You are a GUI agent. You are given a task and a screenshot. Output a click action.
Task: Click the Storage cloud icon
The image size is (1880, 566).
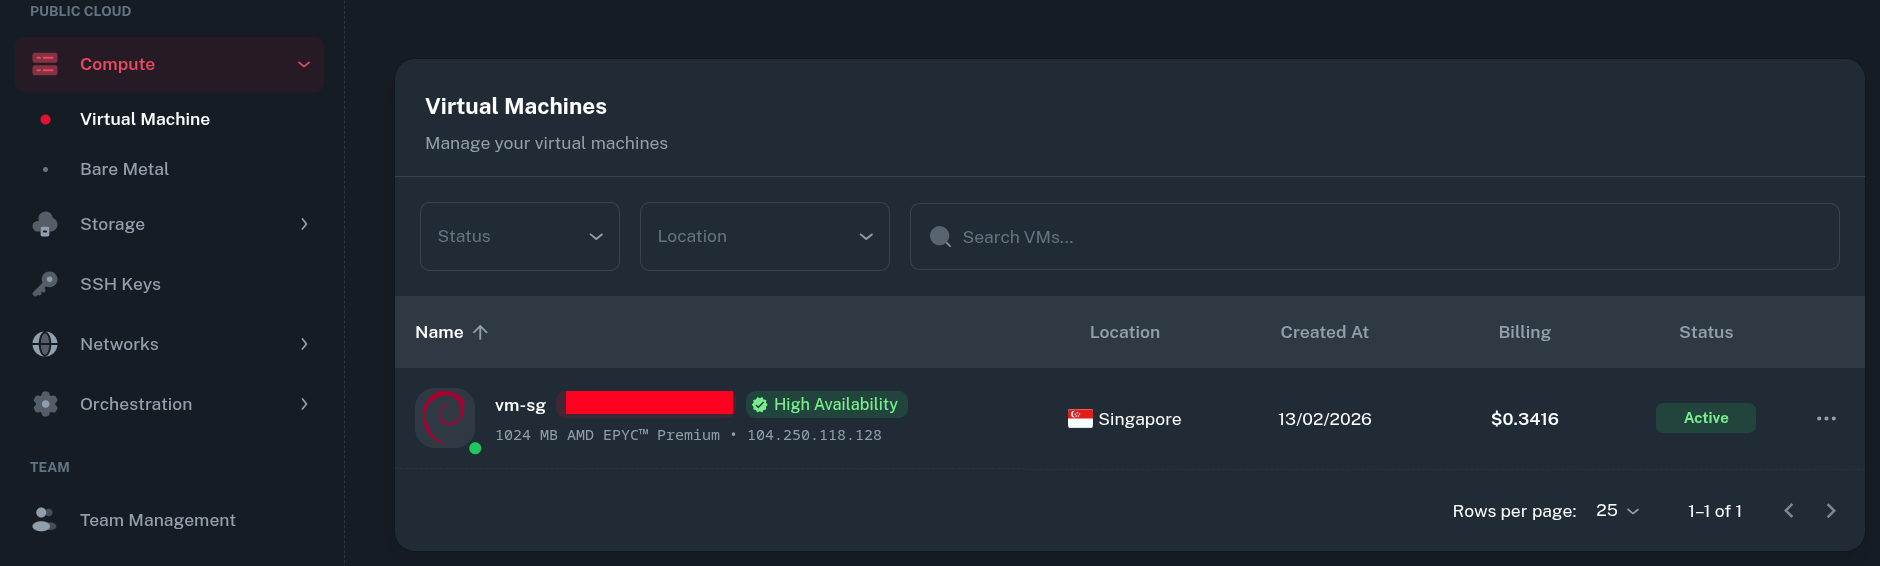click(x=45, y=225)
